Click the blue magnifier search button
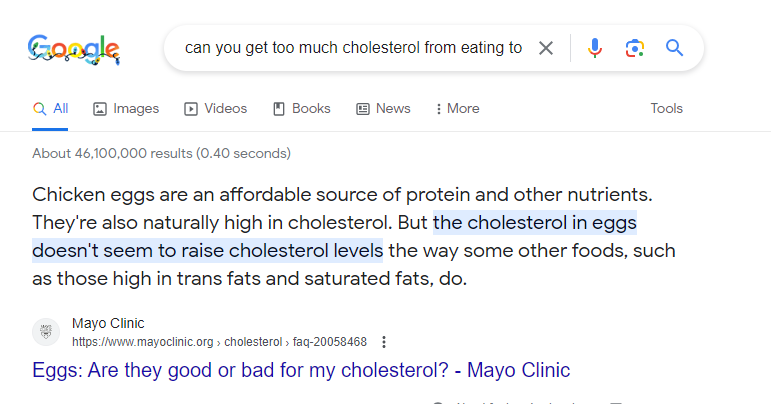This screenshot has width=771, height=404. pos(674,48)
